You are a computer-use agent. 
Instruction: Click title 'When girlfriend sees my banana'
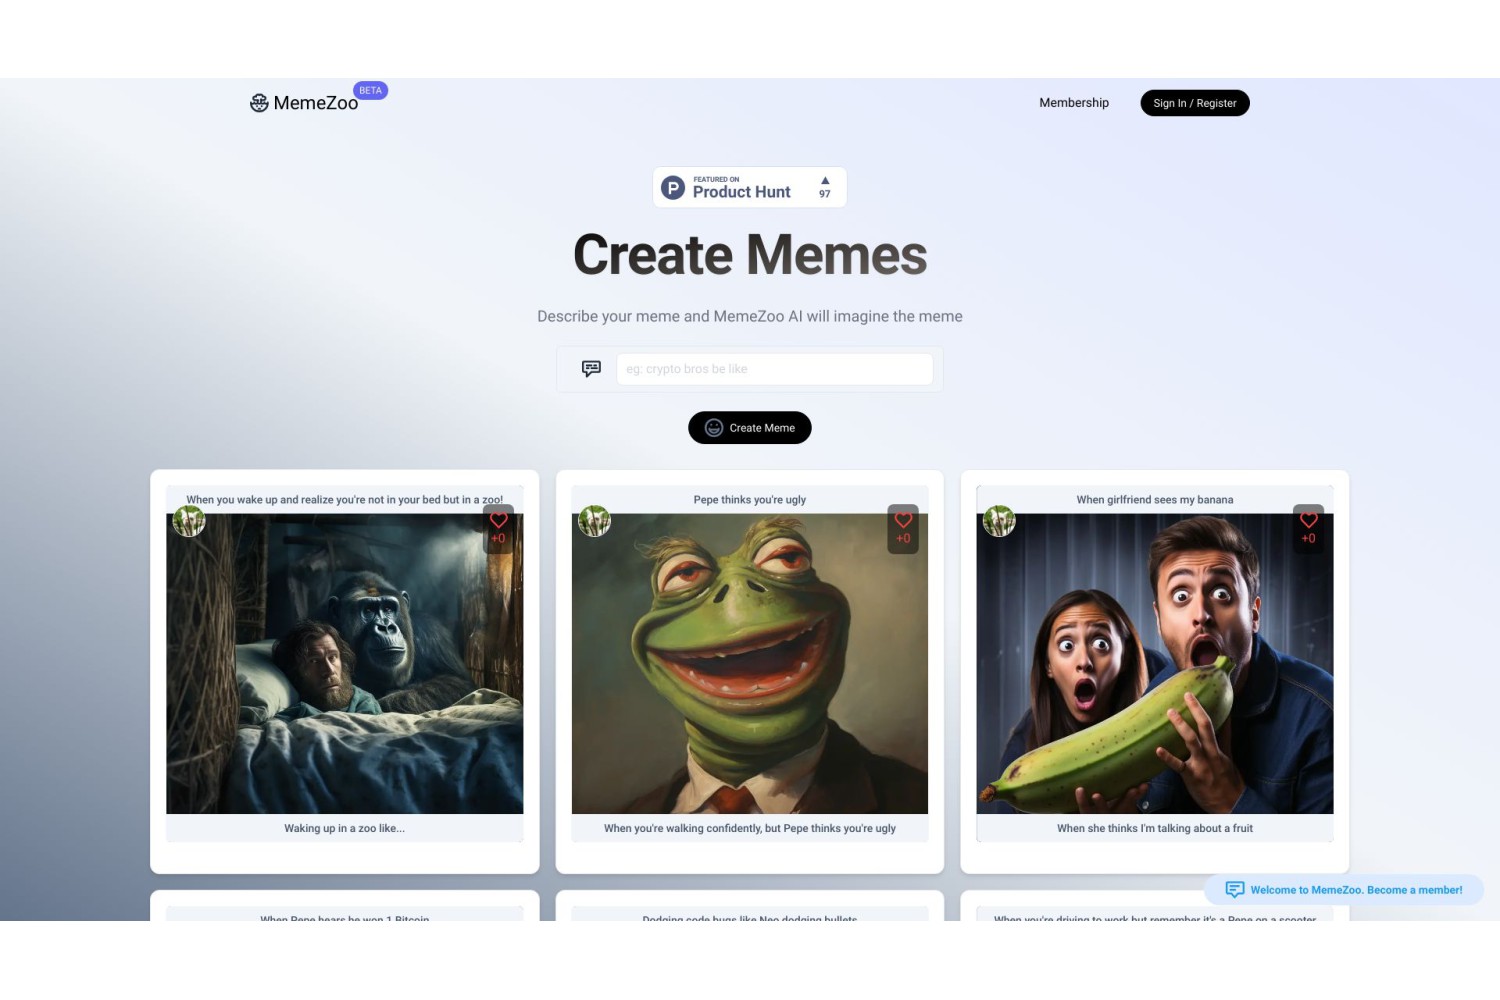point(1155,500)
